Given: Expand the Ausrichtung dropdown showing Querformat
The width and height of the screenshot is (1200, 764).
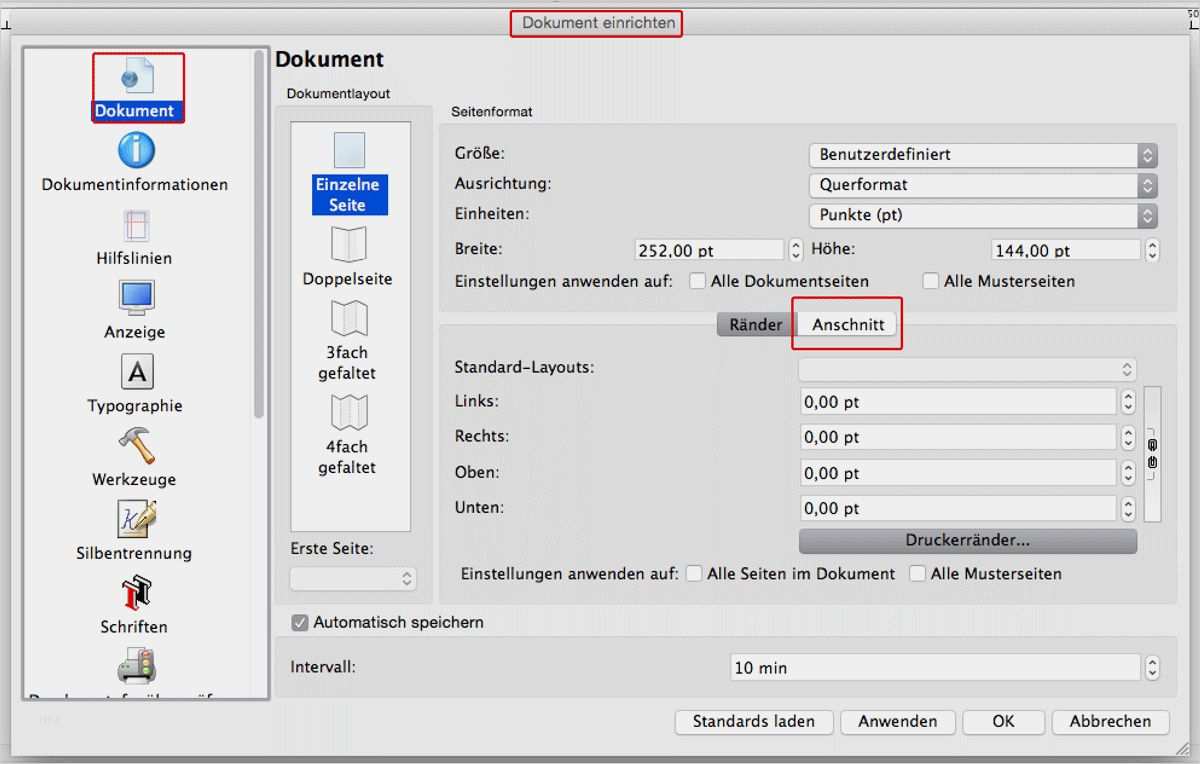Looking at the screenshot, I should 981,185.
